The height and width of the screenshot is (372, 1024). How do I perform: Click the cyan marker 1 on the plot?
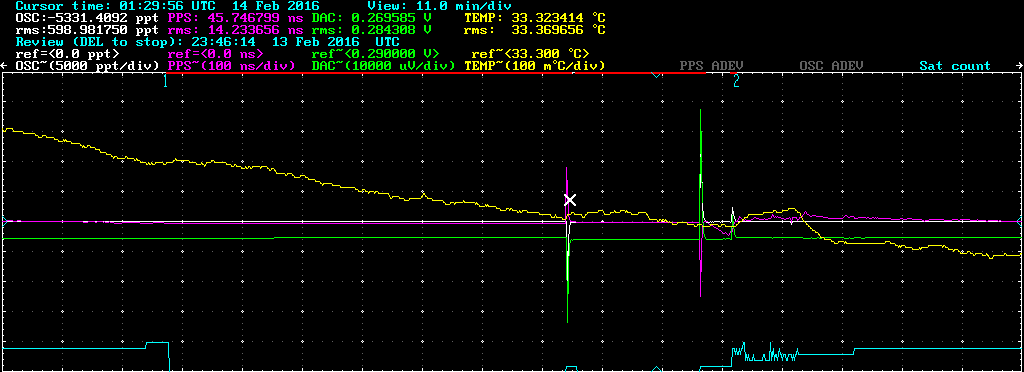pyautogui.click(x=165, y=81)
